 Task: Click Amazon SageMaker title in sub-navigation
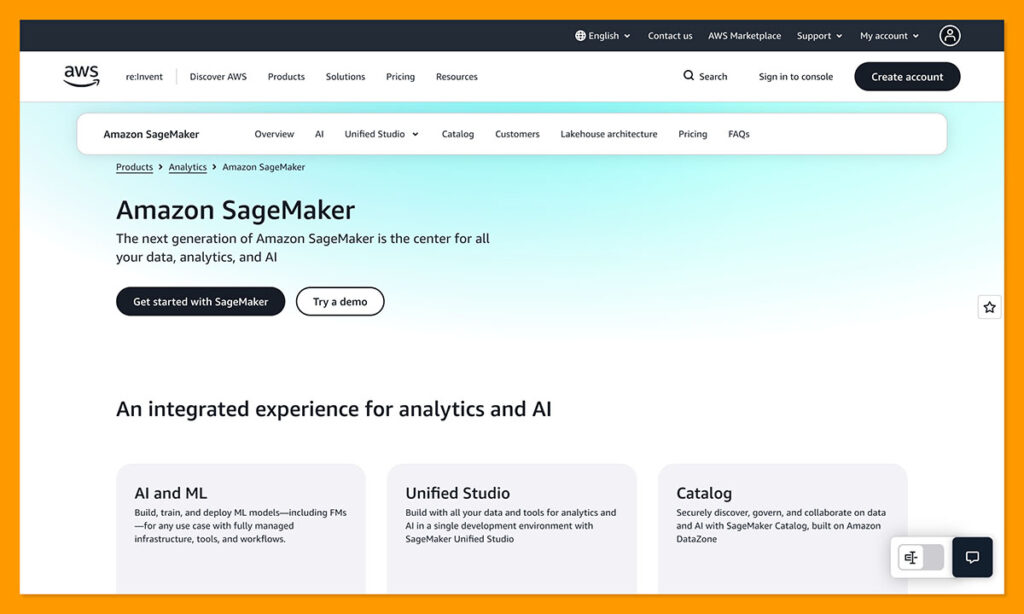(x=151, y=134)
